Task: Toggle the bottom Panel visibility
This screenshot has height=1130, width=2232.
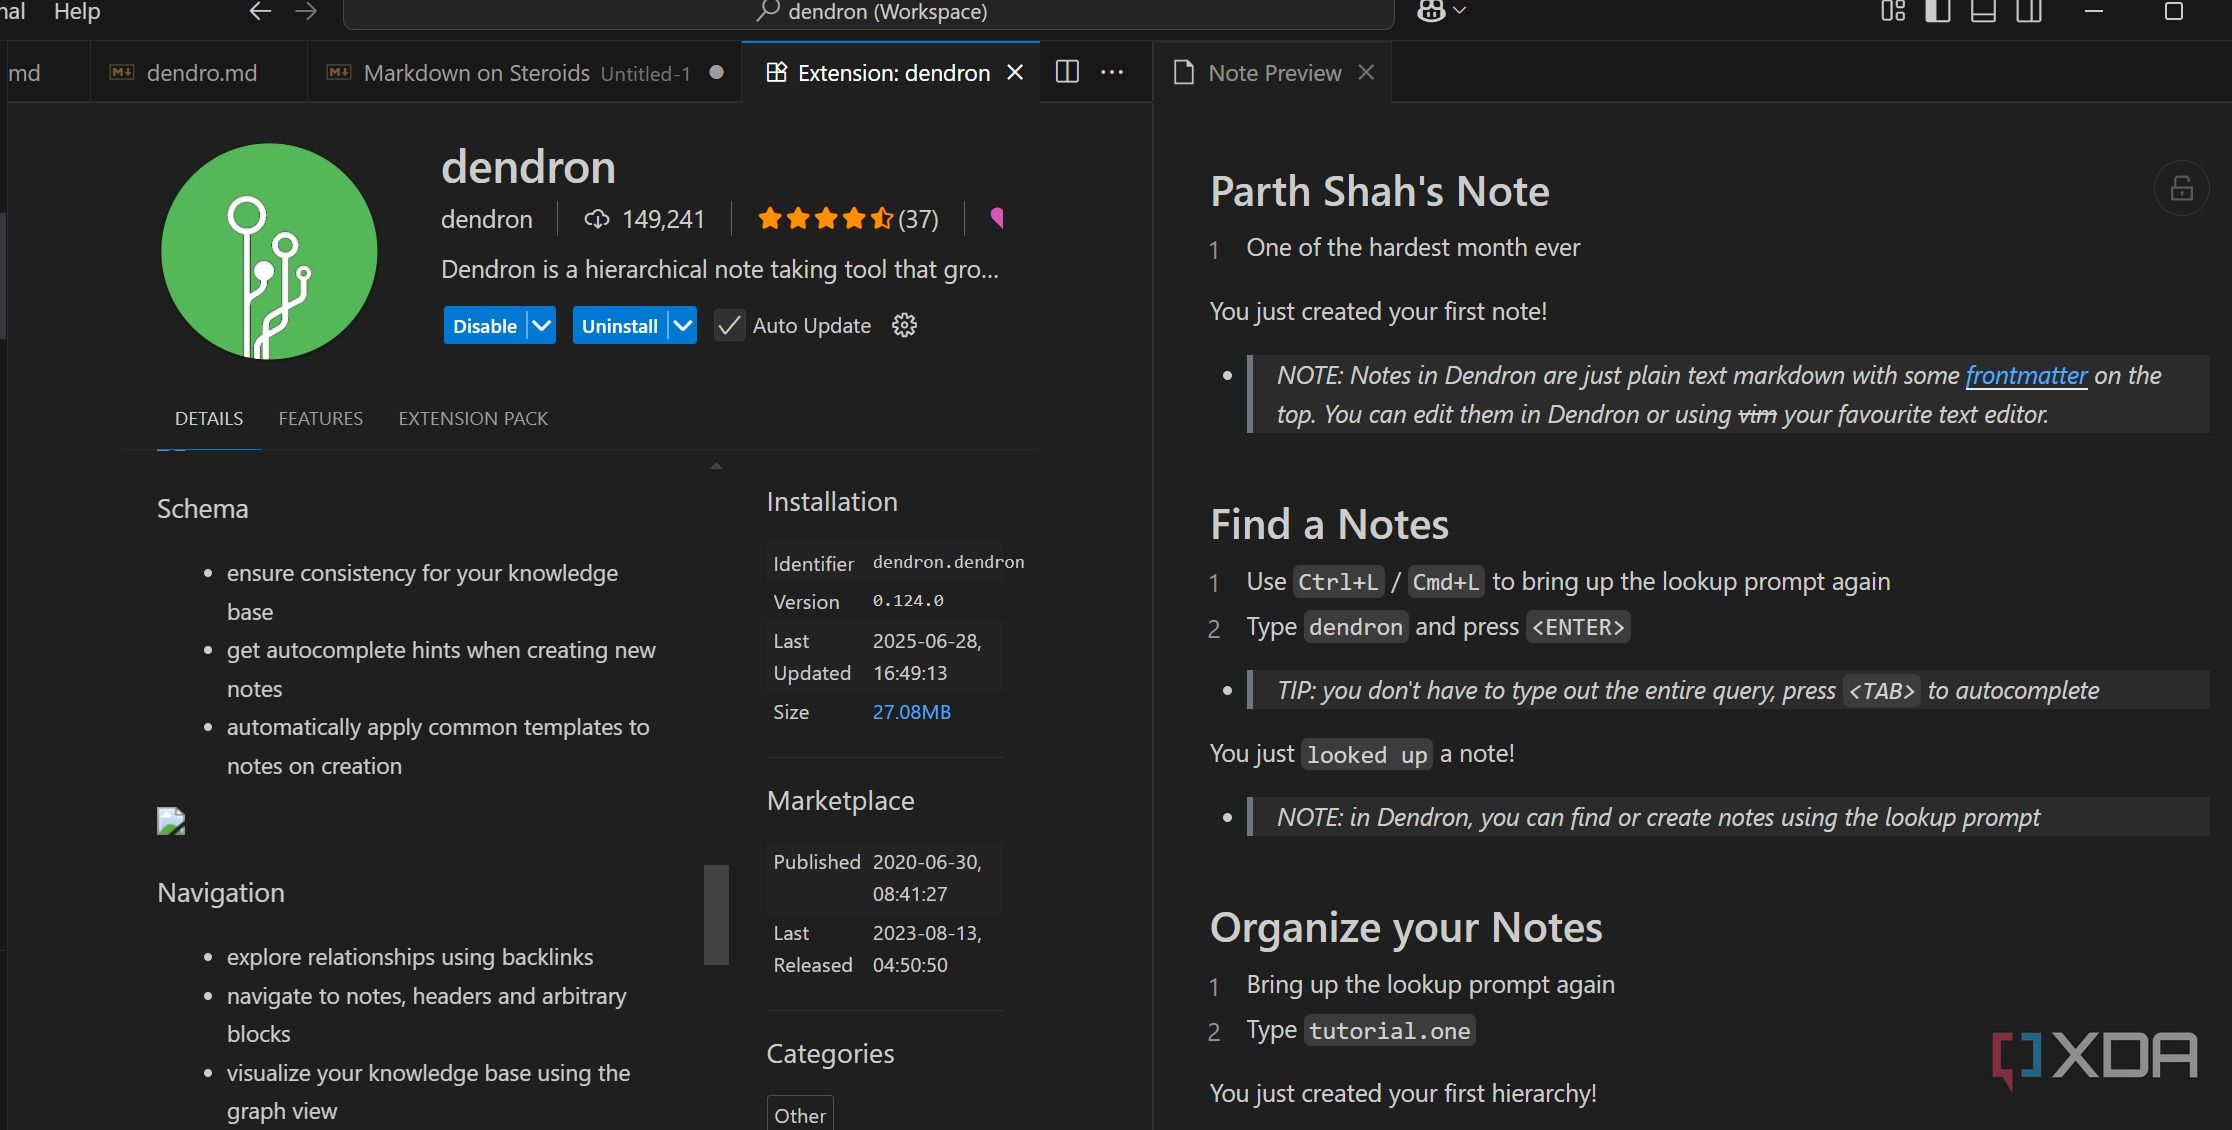Action: point(1983,12)
